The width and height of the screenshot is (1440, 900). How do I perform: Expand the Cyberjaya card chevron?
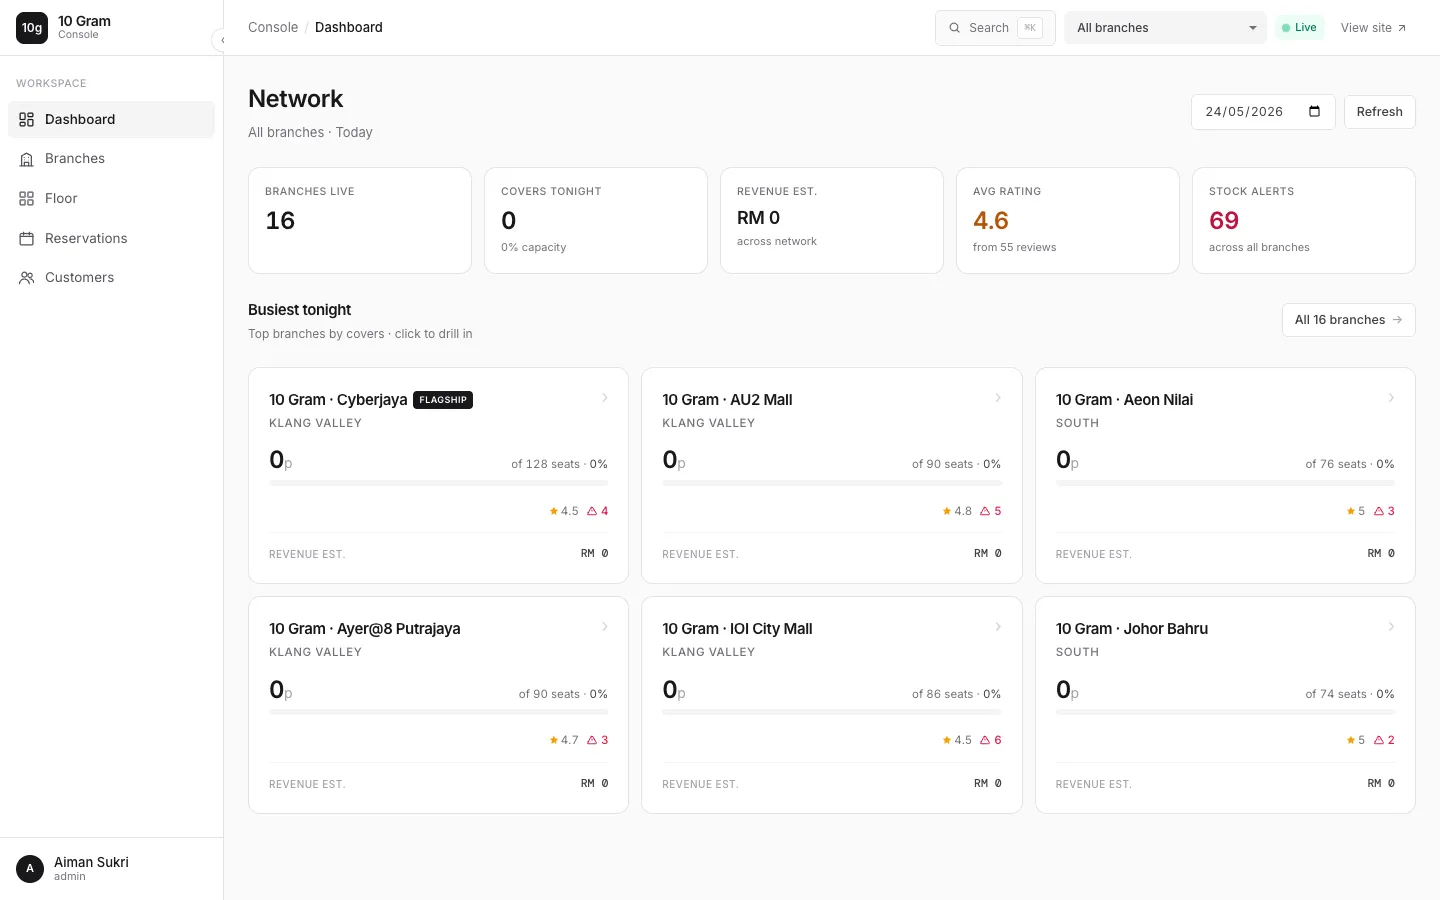click(x=605, y=398)
